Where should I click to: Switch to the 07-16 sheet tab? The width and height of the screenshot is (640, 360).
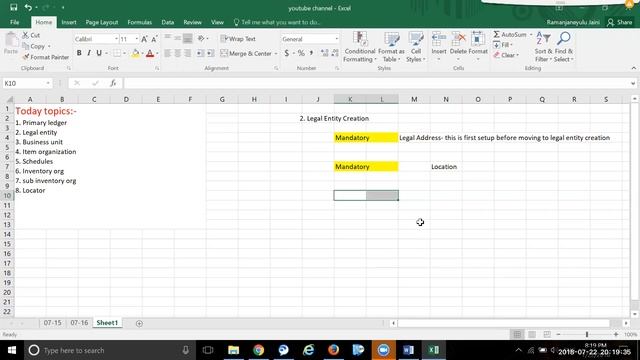(79, 323)
